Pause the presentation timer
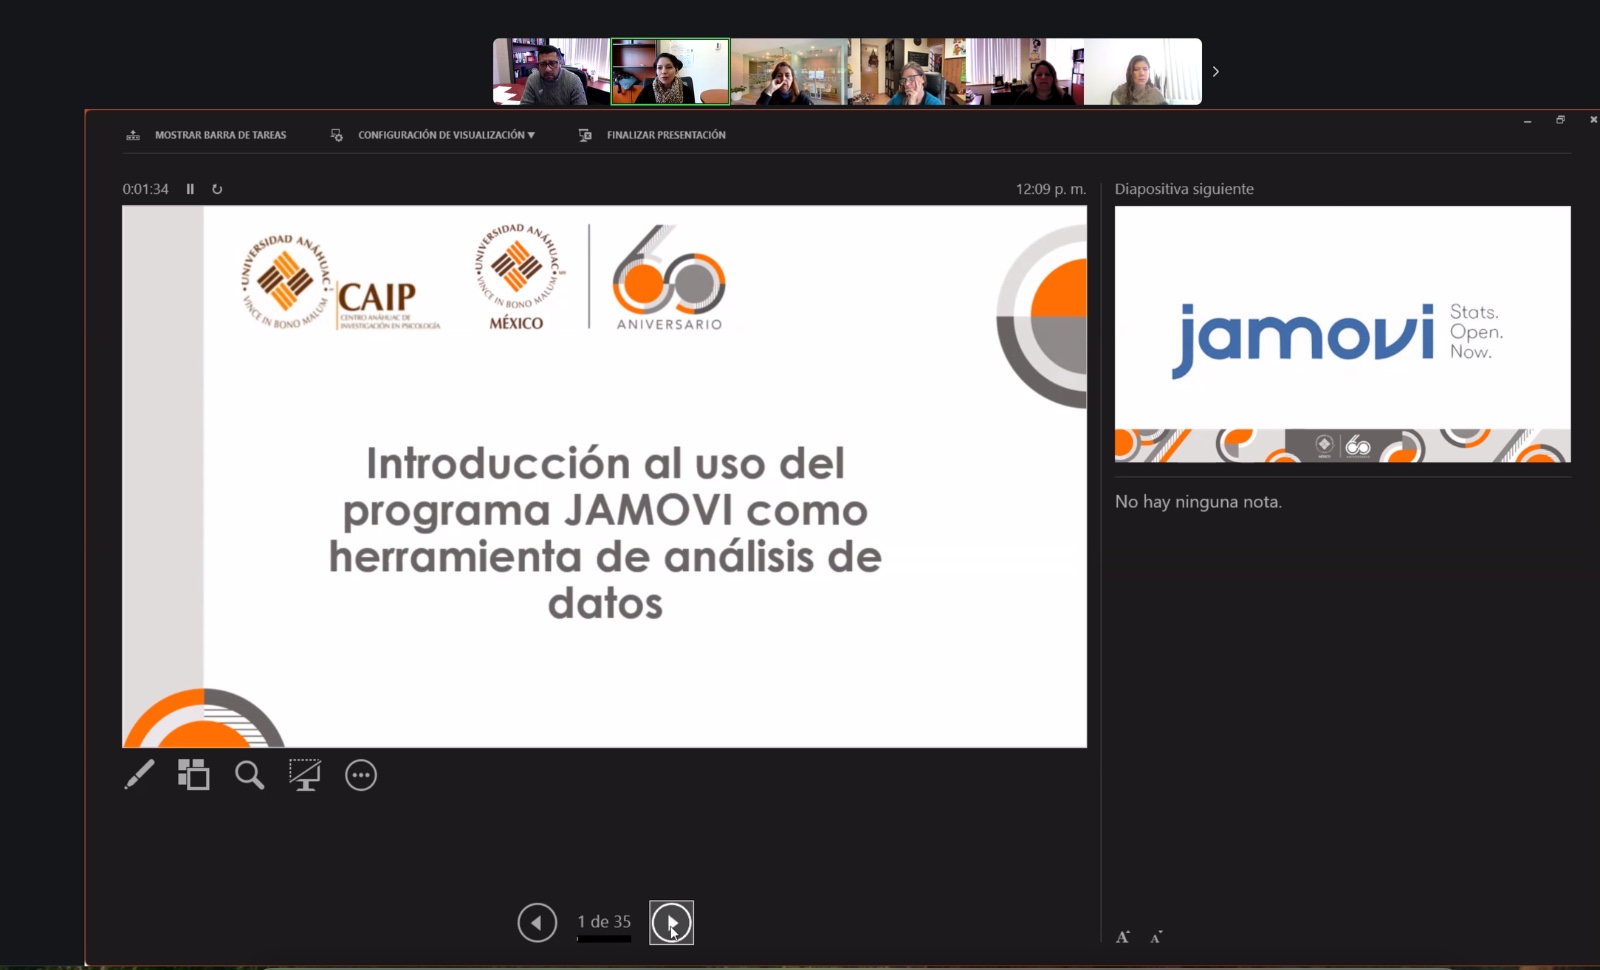 [190, 189]
